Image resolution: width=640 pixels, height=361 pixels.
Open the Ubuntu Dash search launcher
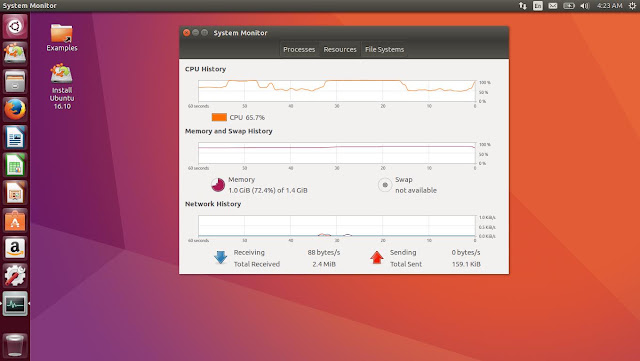[15, 27]
